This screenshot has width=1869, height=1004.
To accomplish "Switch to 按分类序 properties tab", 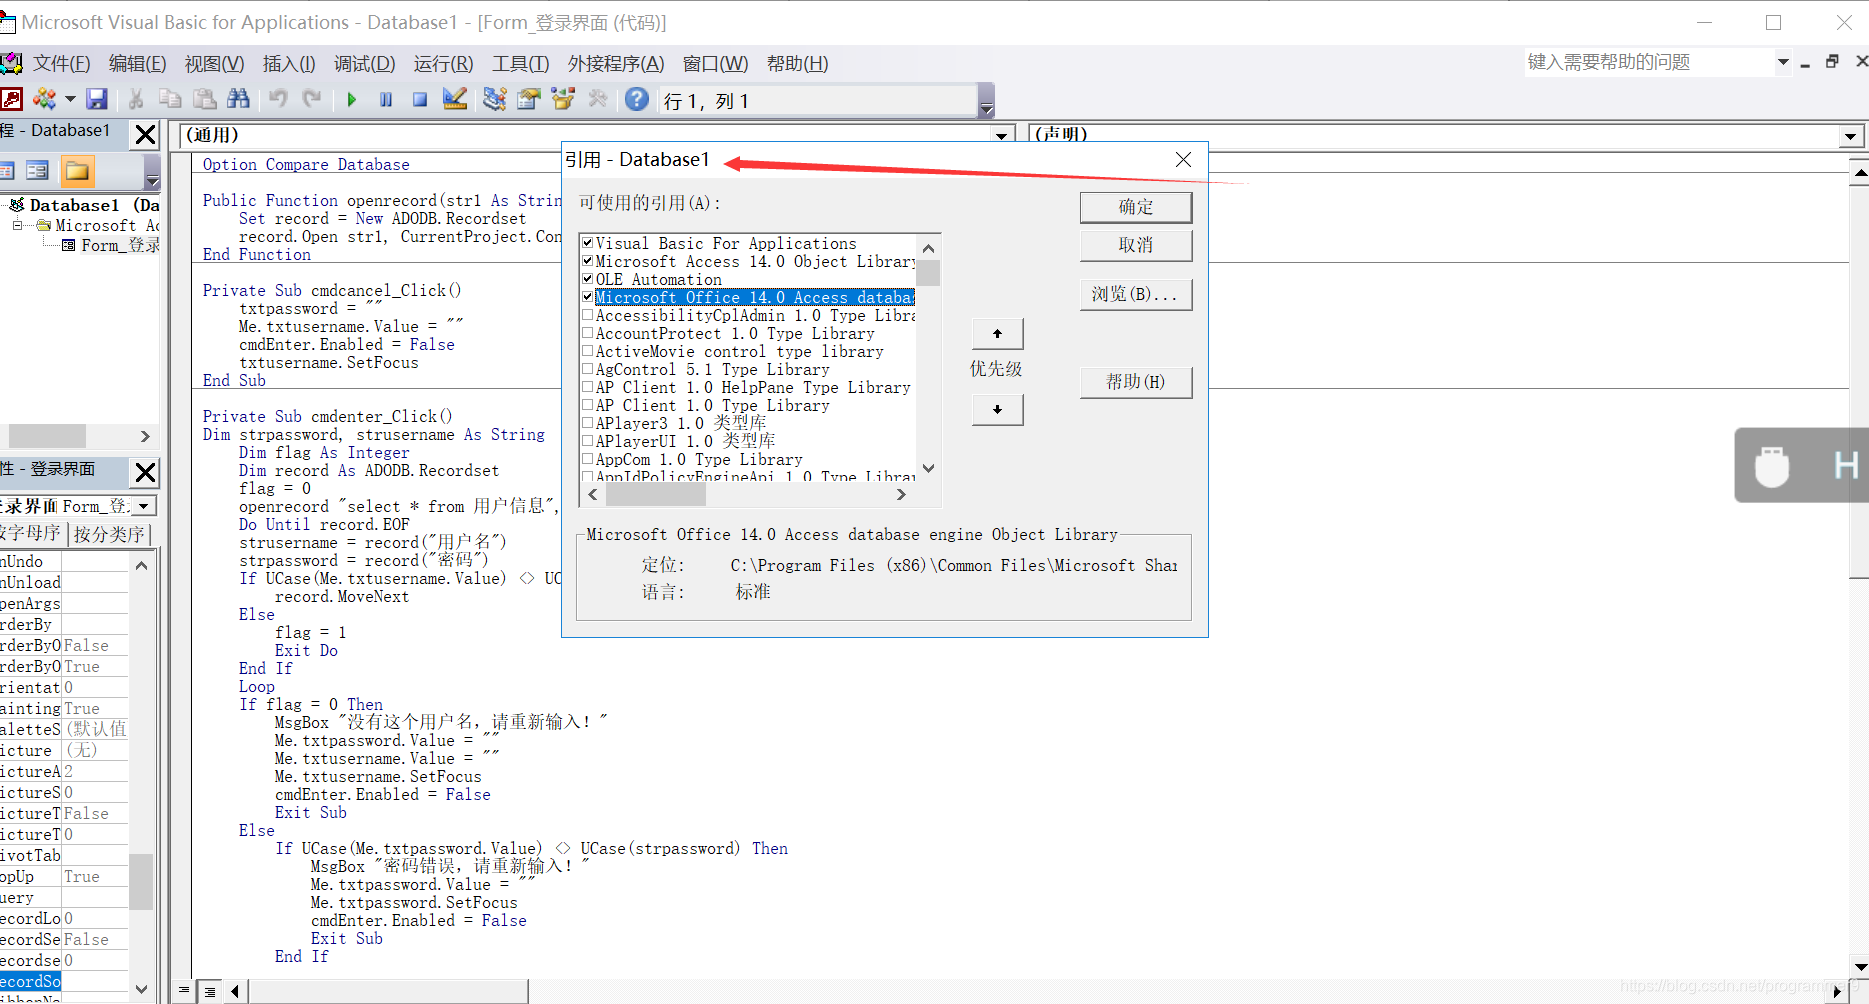I will pyautogui.click(x=109, y=534).
